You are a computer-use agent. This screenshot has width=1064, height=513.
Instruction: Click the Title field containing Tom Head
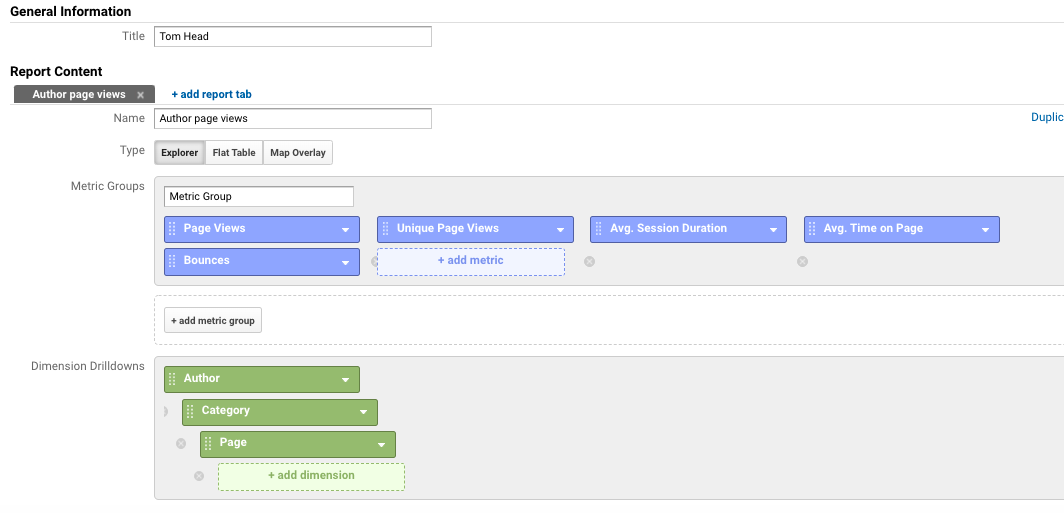point(292,37)
